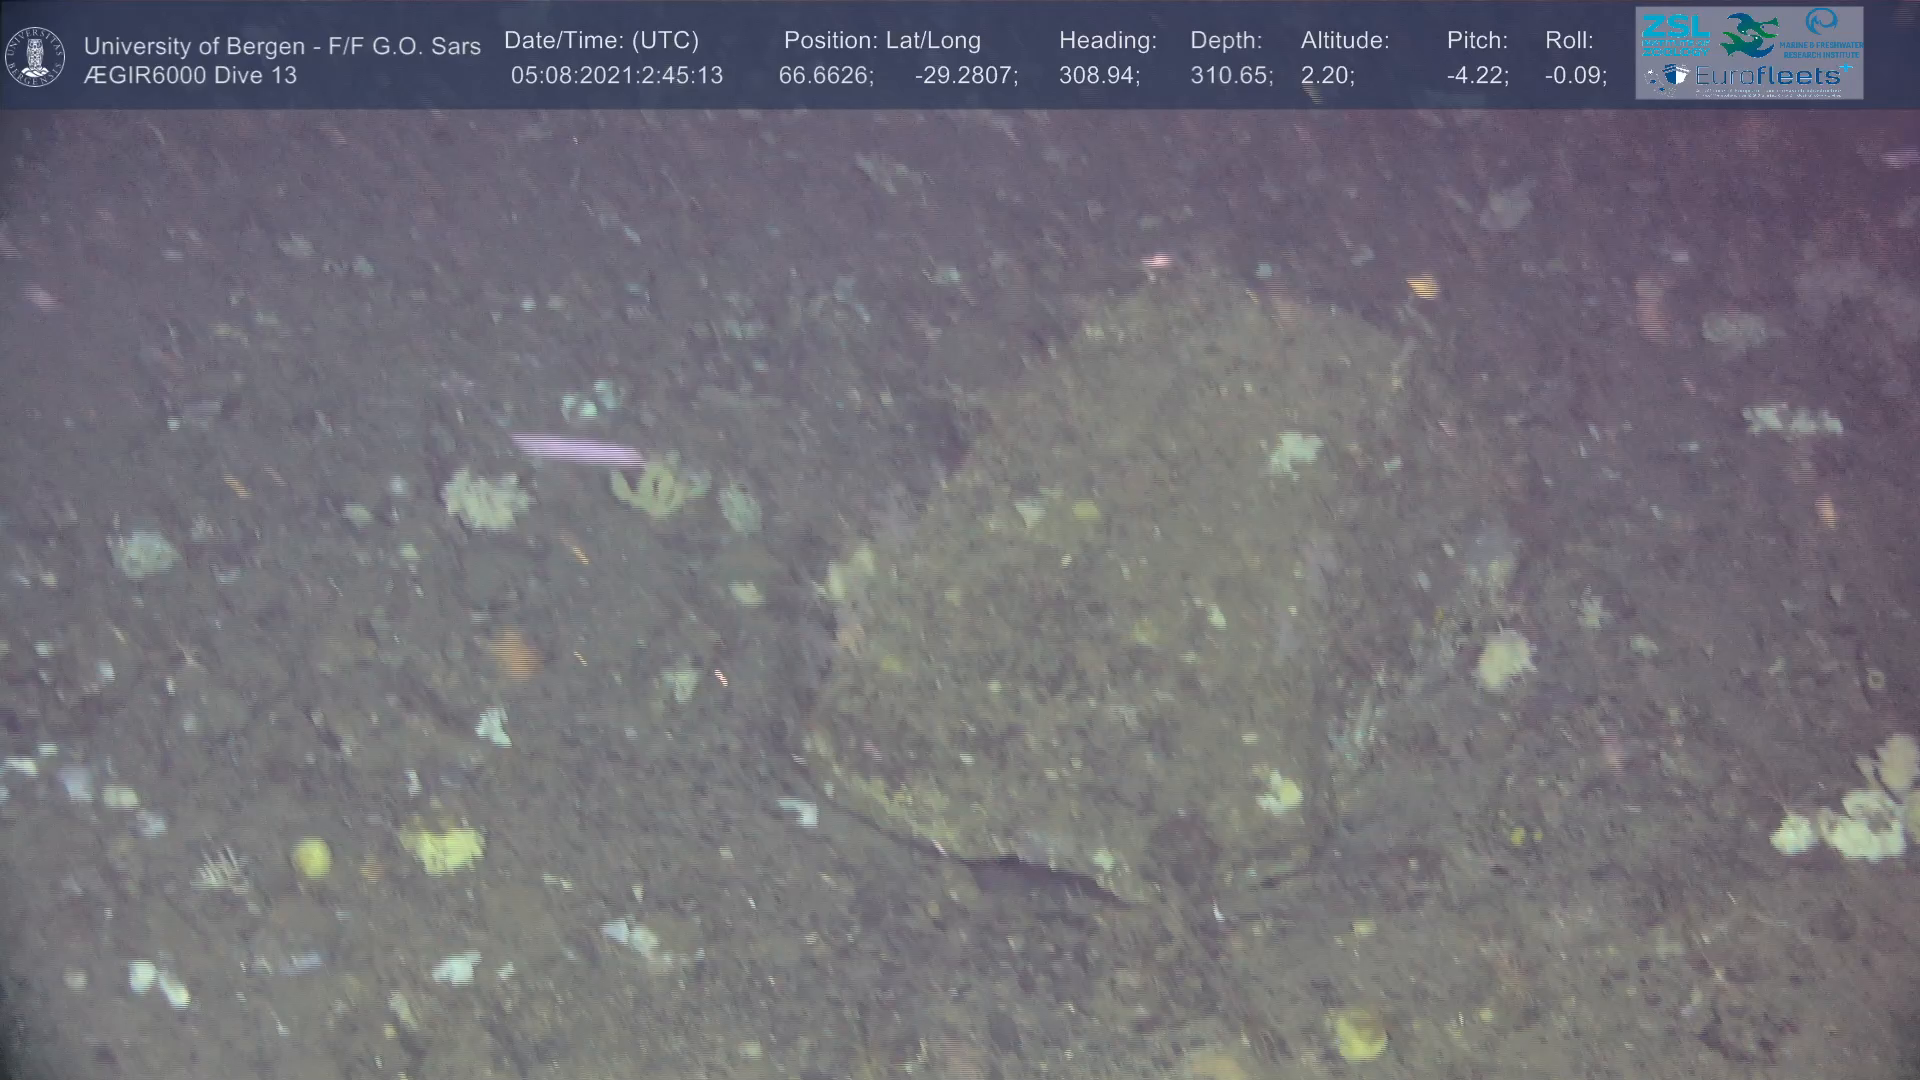The width and height of the screenshot is (1920, 1080).
Task: Click the latitude value 66.6626
Action: (825, 75)
